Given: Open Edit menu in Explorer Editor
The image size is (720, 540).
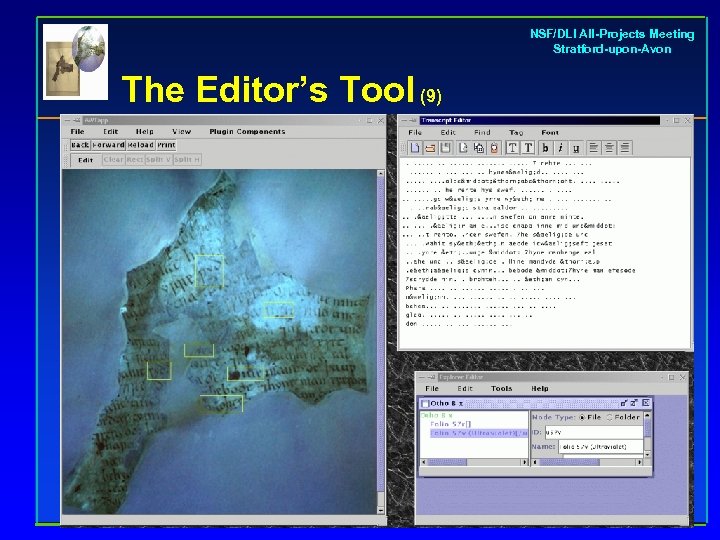Looking at the screenshot, I should [x=465, y=388].
